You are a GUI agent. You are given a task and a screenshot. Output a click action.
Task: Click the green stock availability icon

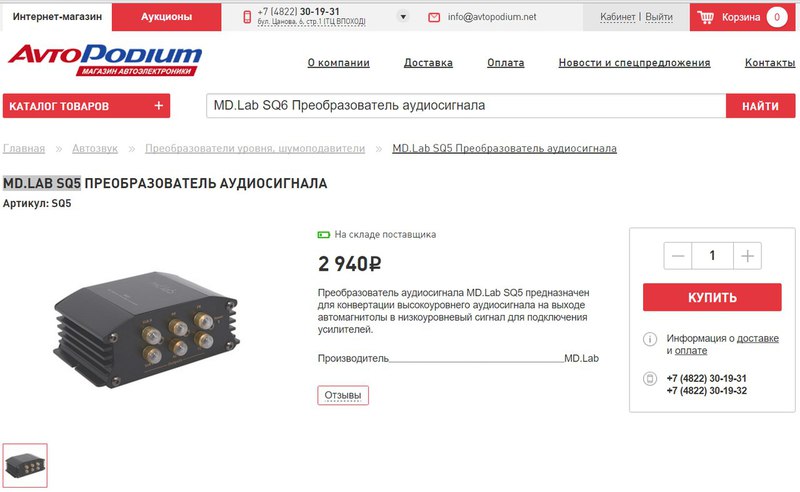tap(323, 235)
